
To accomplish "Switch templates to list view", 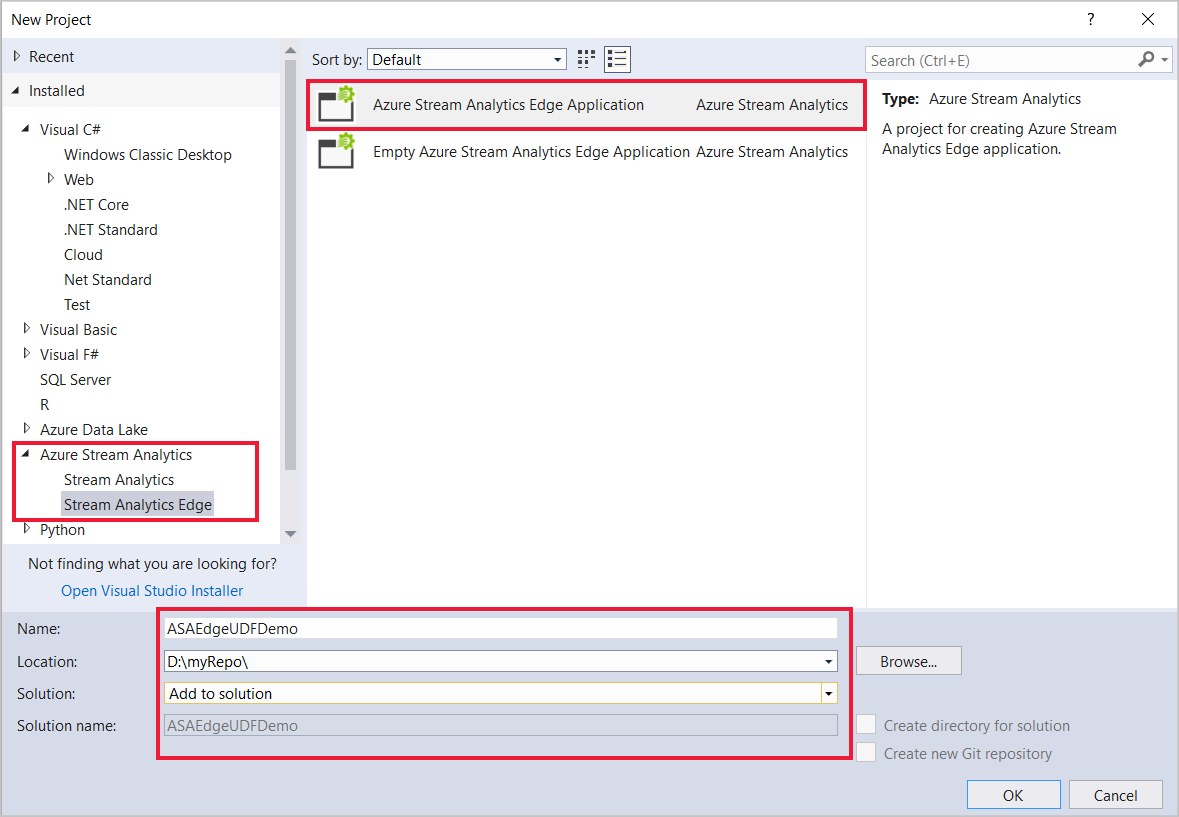I will click(617, 58).
